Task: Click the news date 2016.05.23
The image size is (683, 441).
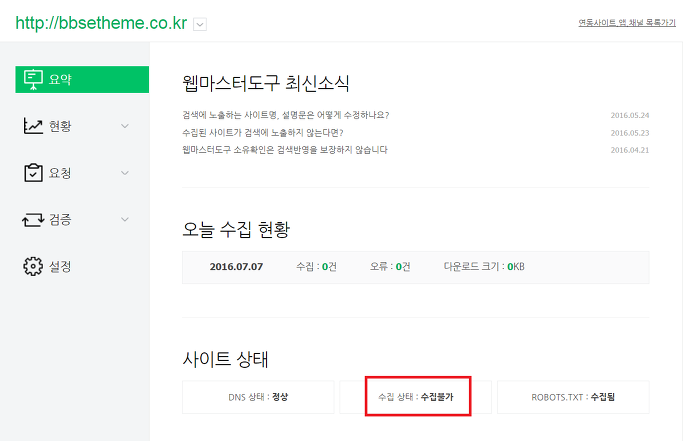Action: 630,133
